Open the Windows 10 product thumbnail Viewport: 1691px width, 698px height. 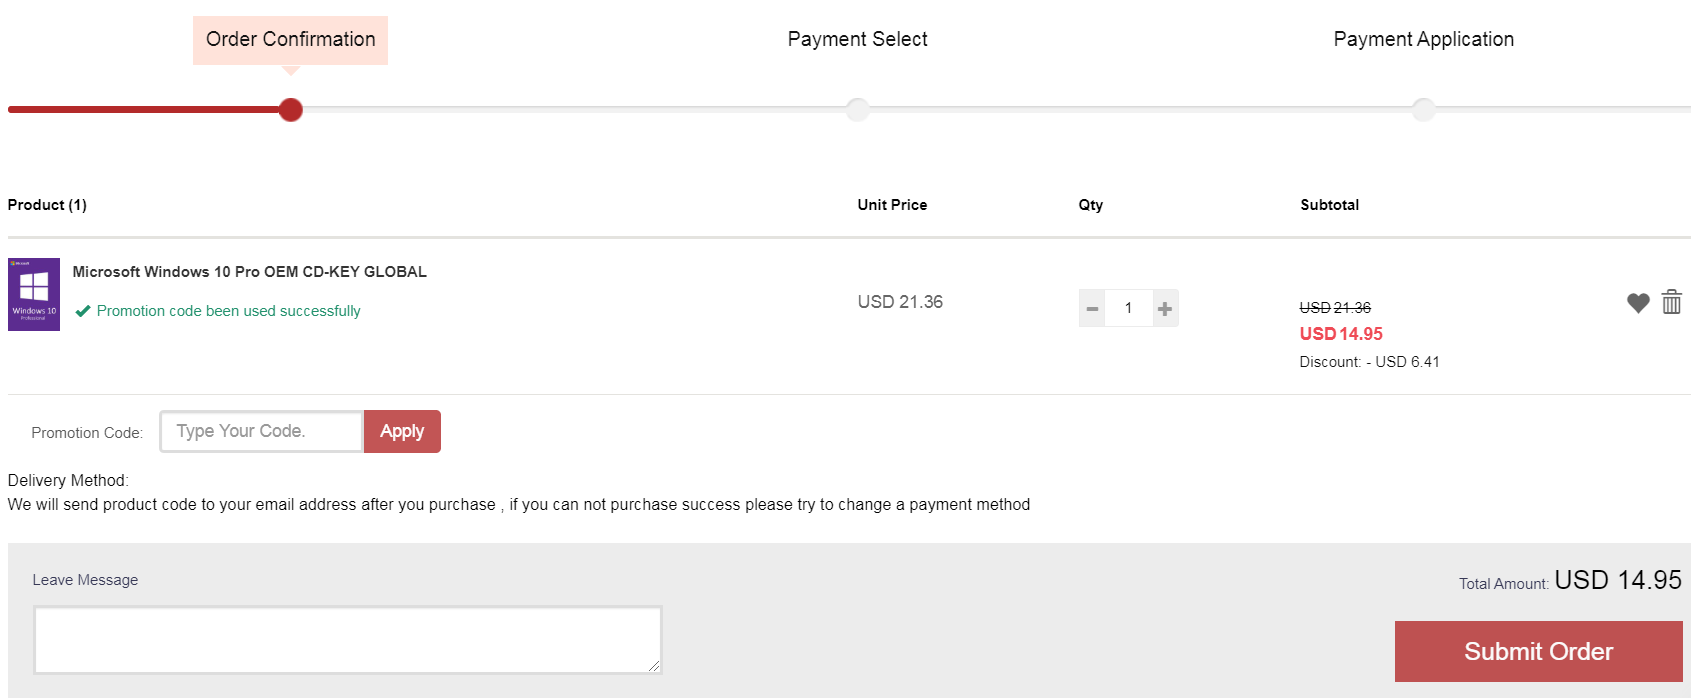click(34, 294)
